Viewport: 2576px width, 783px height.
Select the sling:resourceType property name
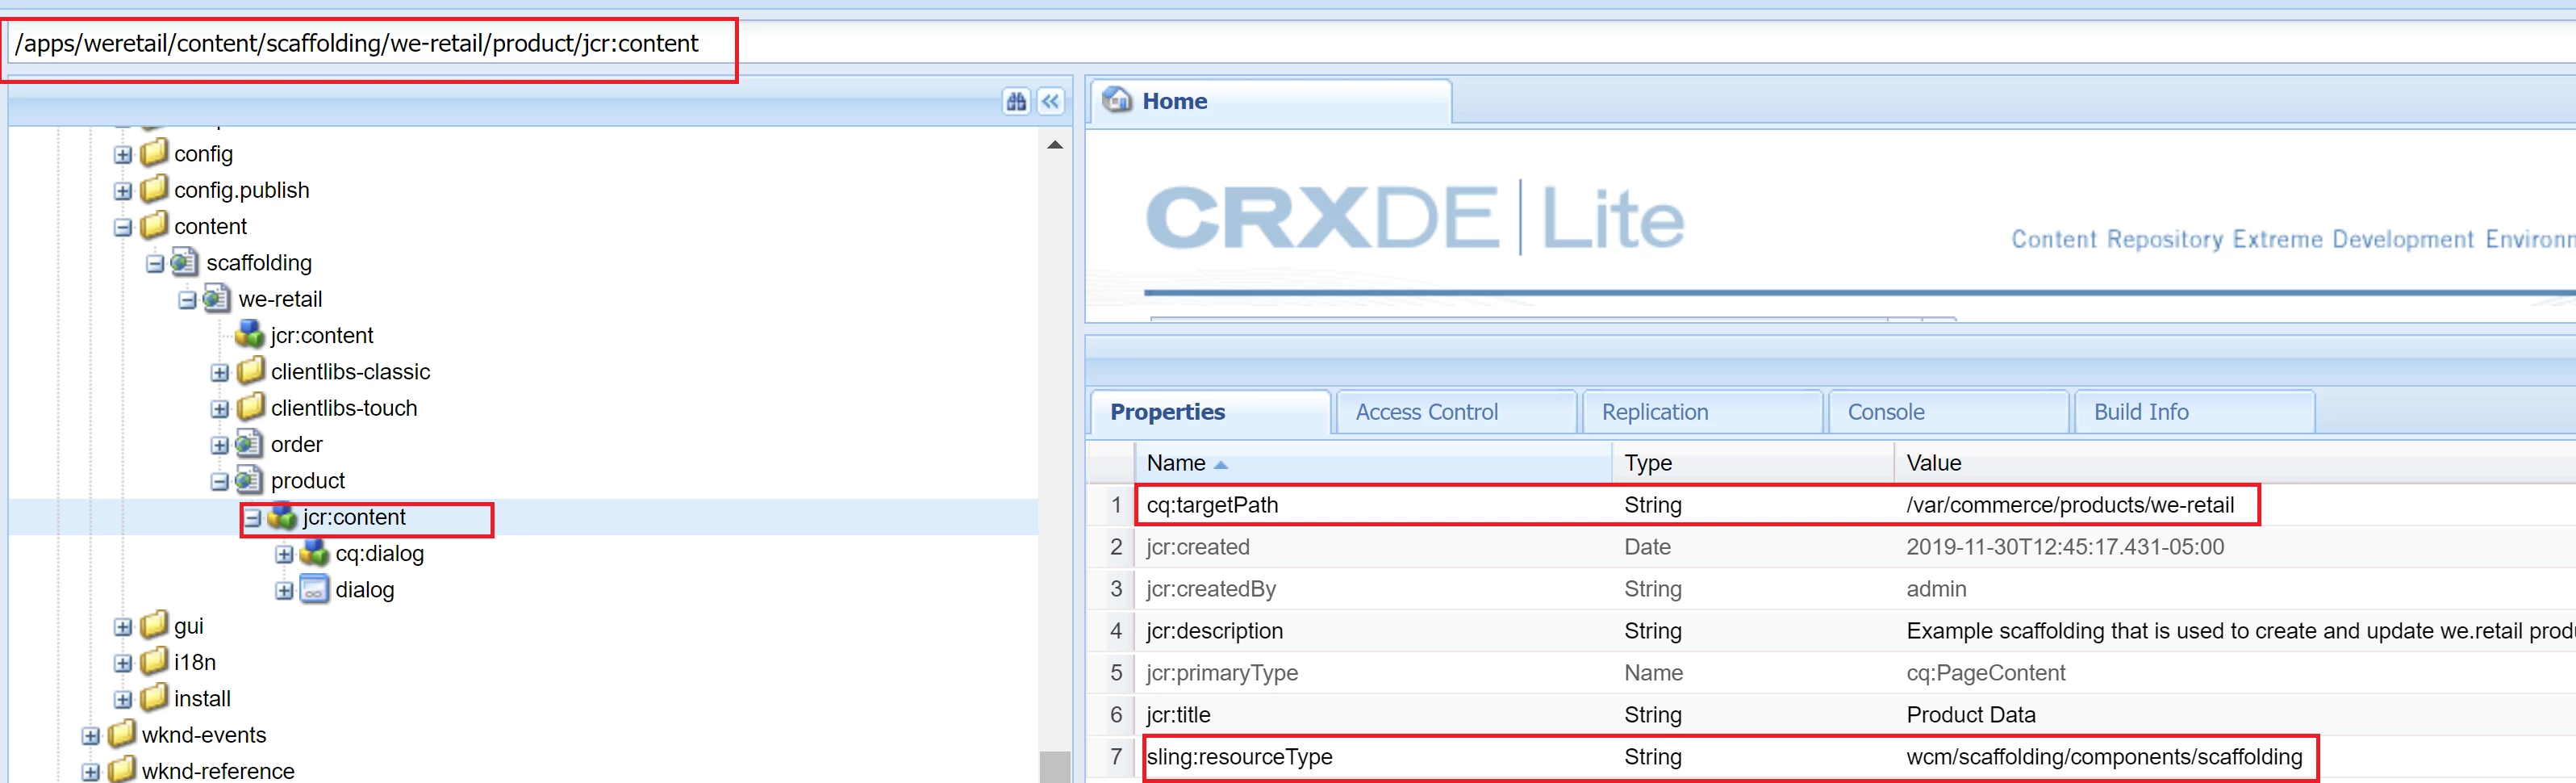(1239, 757)
